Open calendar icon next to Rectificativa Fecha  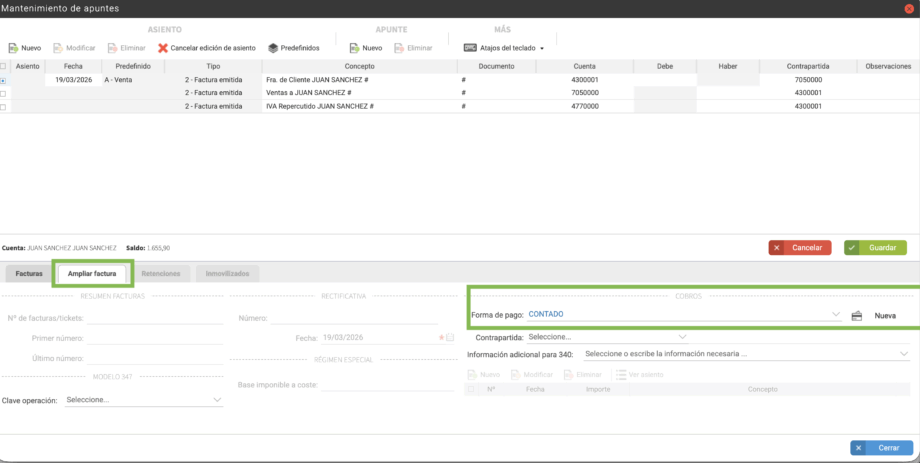tap(451, 337)
